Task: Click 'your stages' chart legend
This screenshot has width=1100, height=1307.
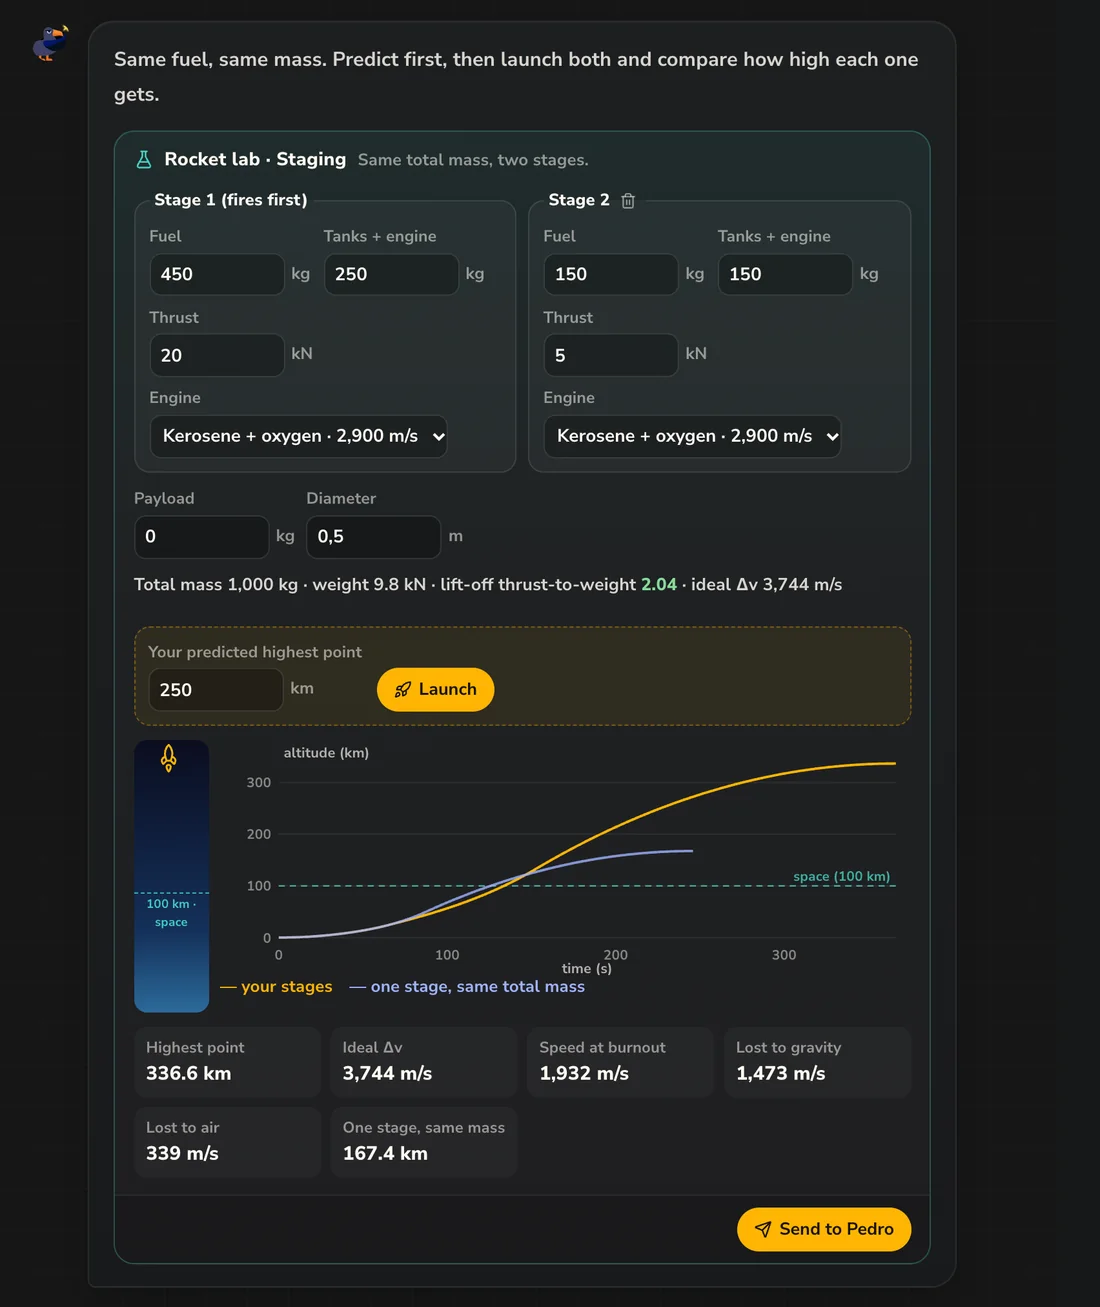Action: tap(276, 986)
